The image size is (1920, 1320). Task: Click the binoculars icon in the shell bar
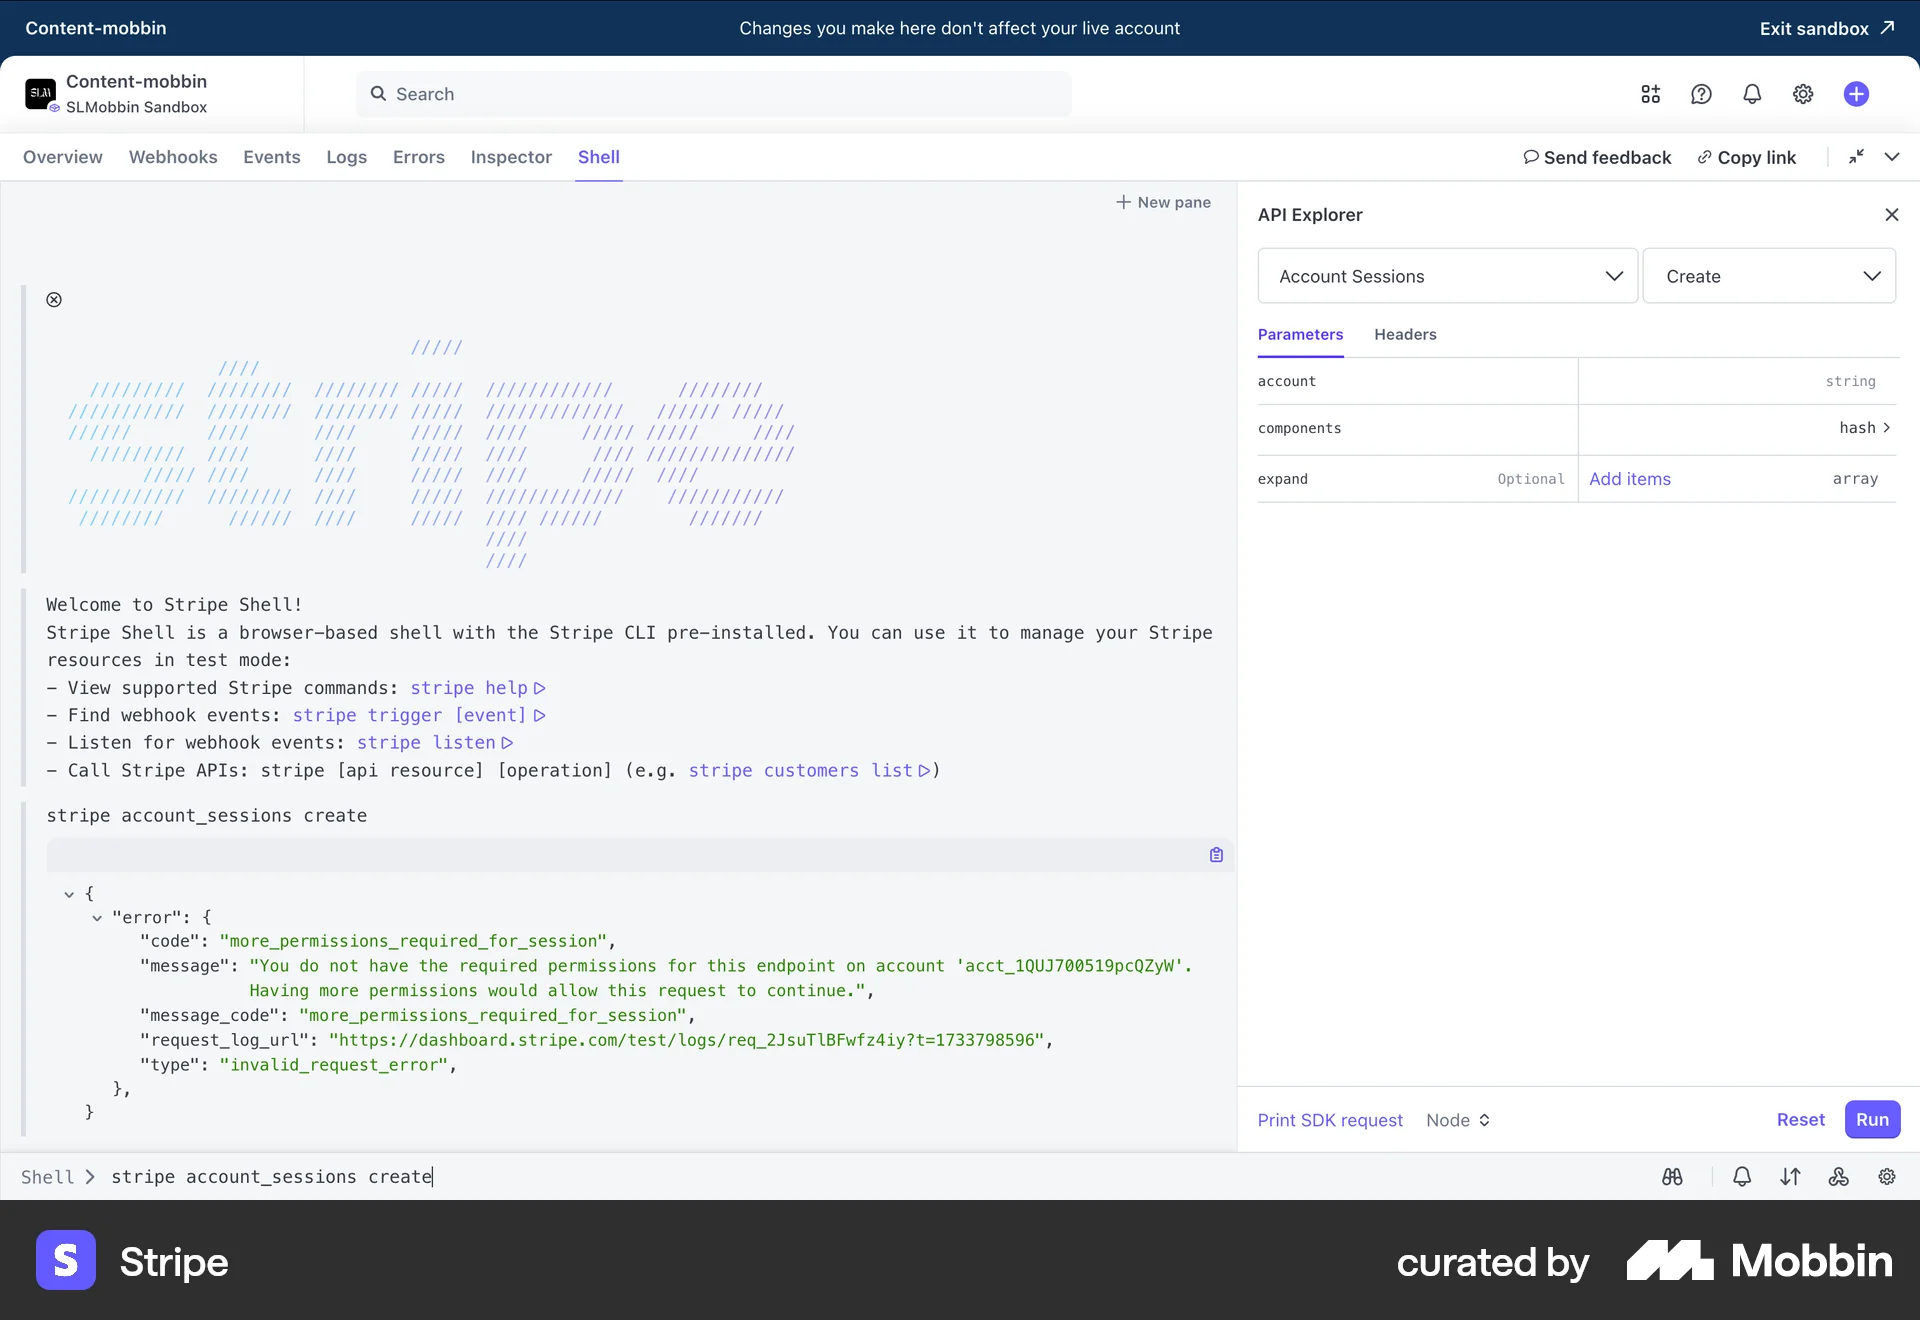[x=1671, y=1177]
